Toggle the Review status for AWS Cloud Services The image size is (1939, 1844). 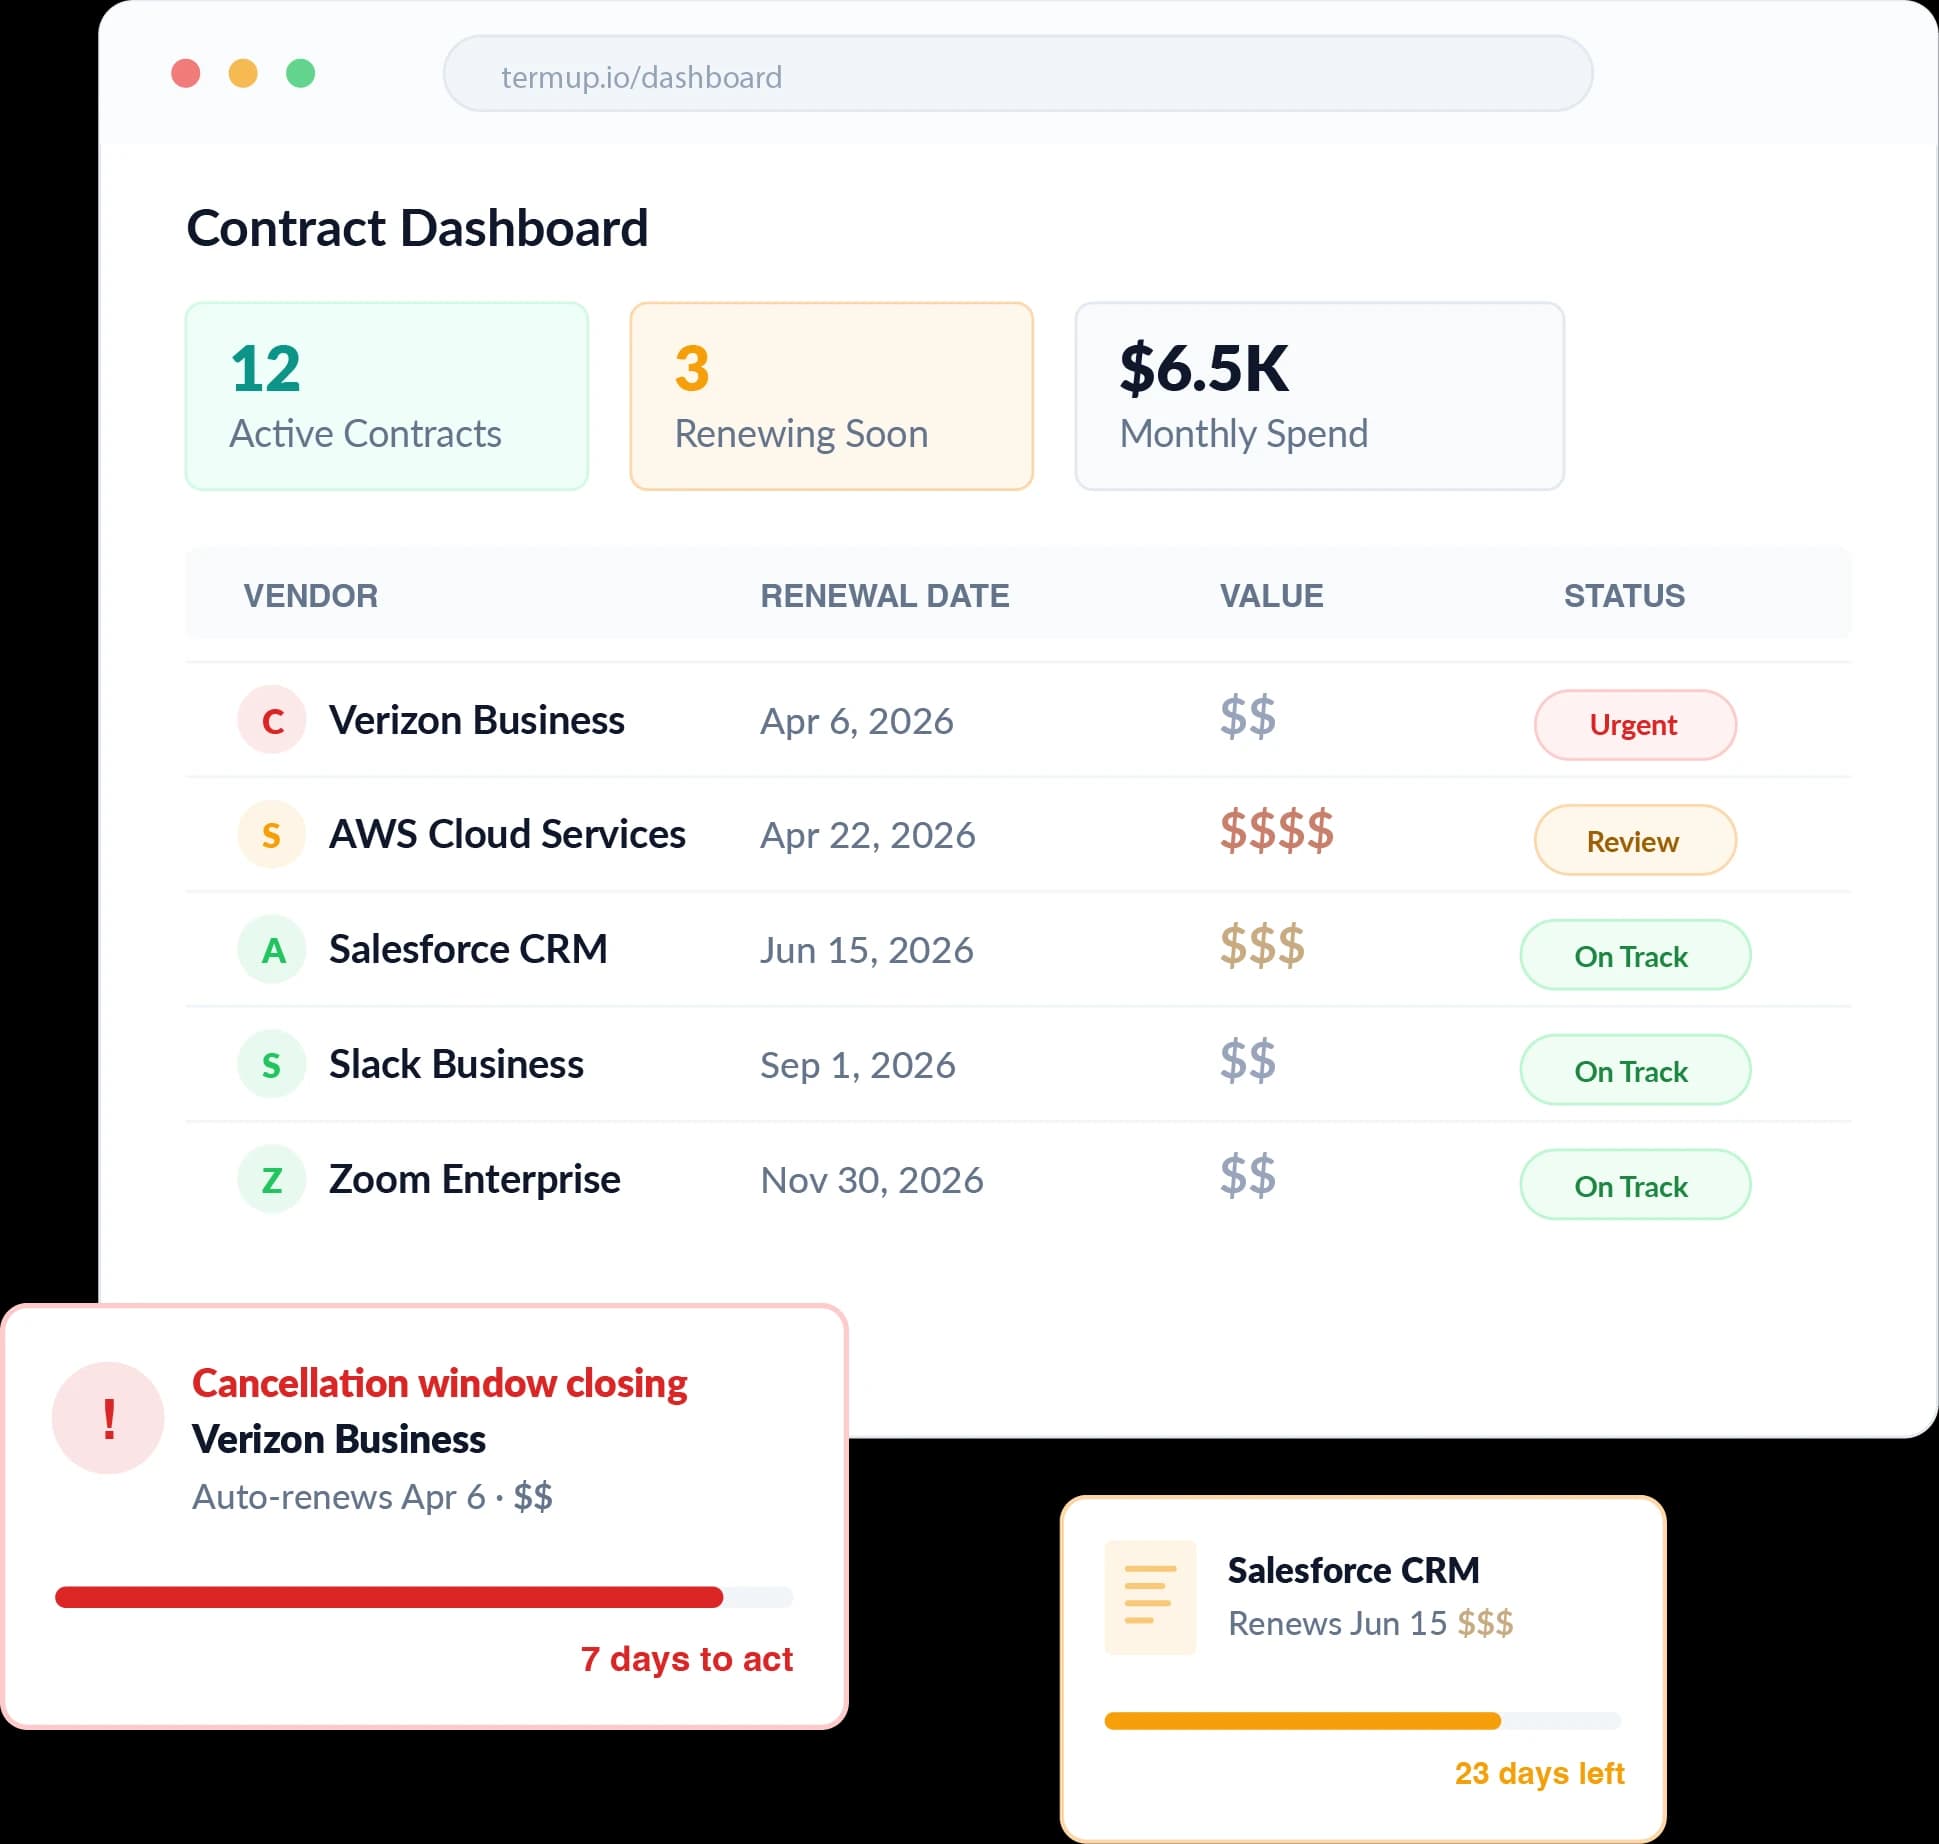point(1634,840)
